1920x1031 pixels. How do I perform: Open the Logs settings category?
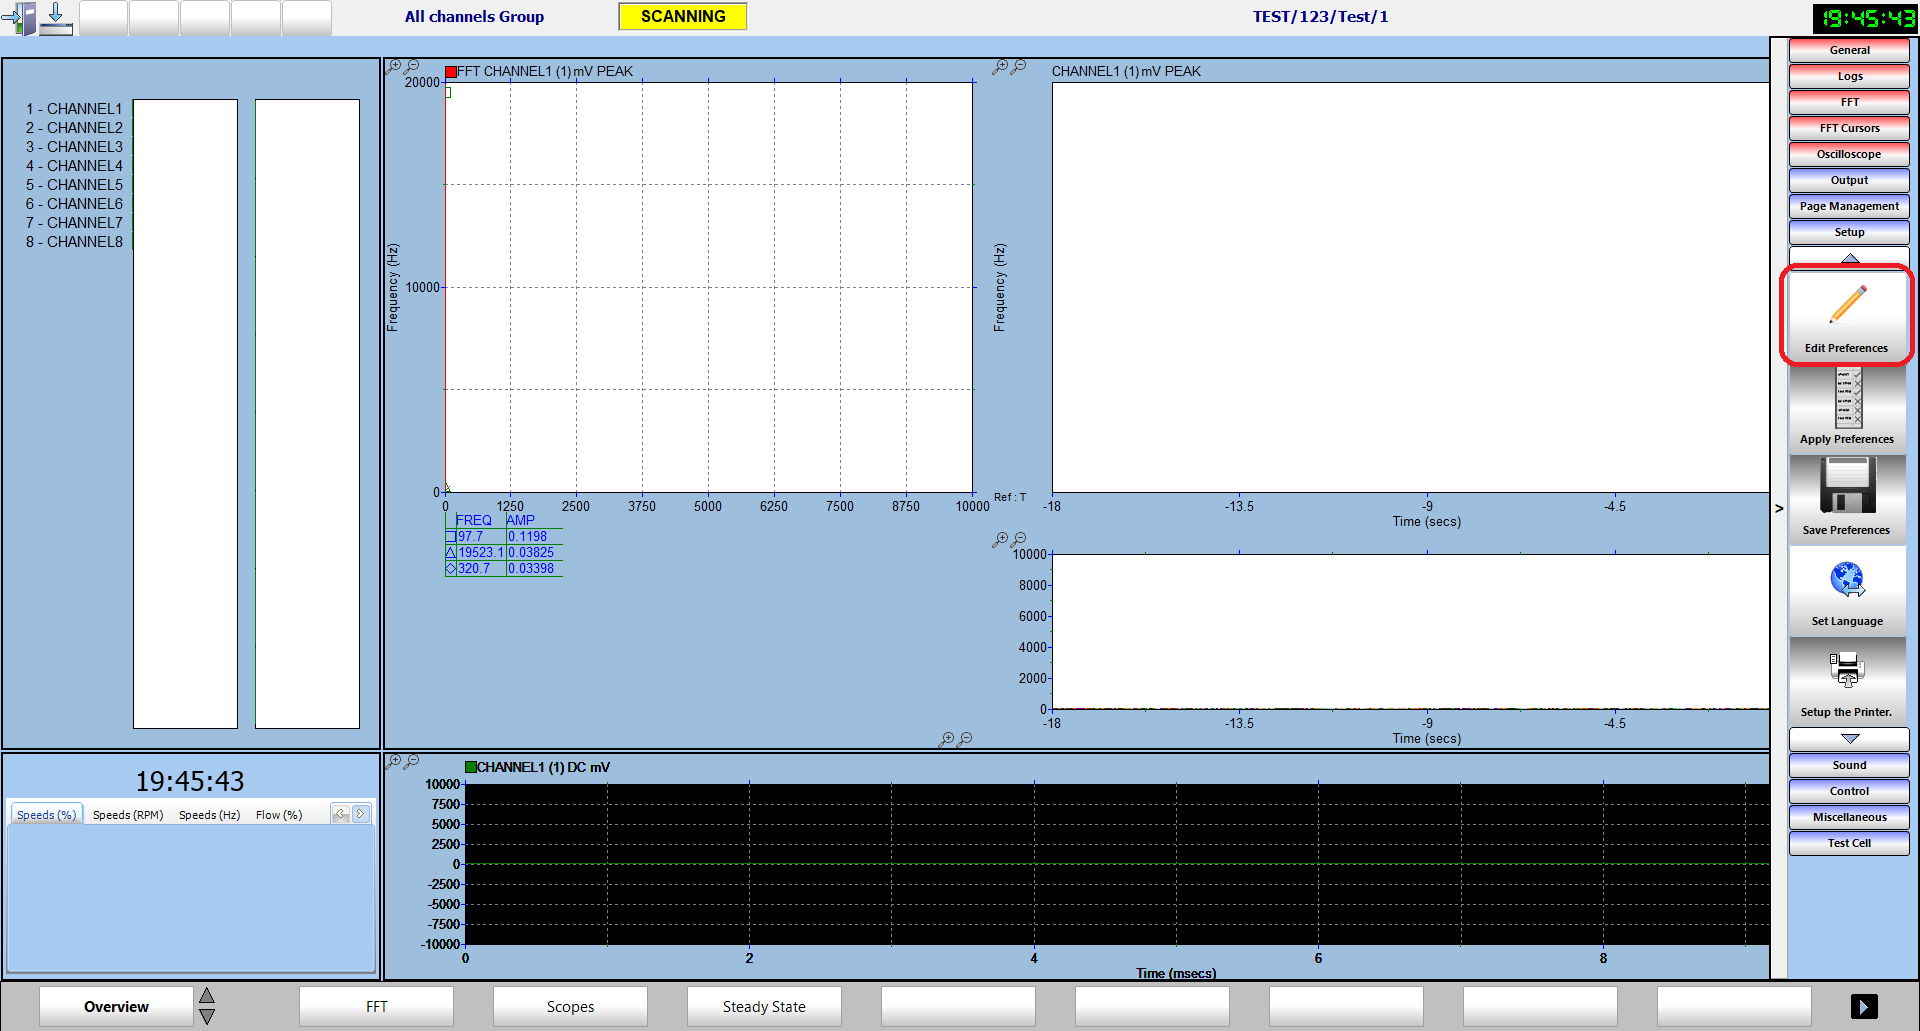coord(1849,76)
